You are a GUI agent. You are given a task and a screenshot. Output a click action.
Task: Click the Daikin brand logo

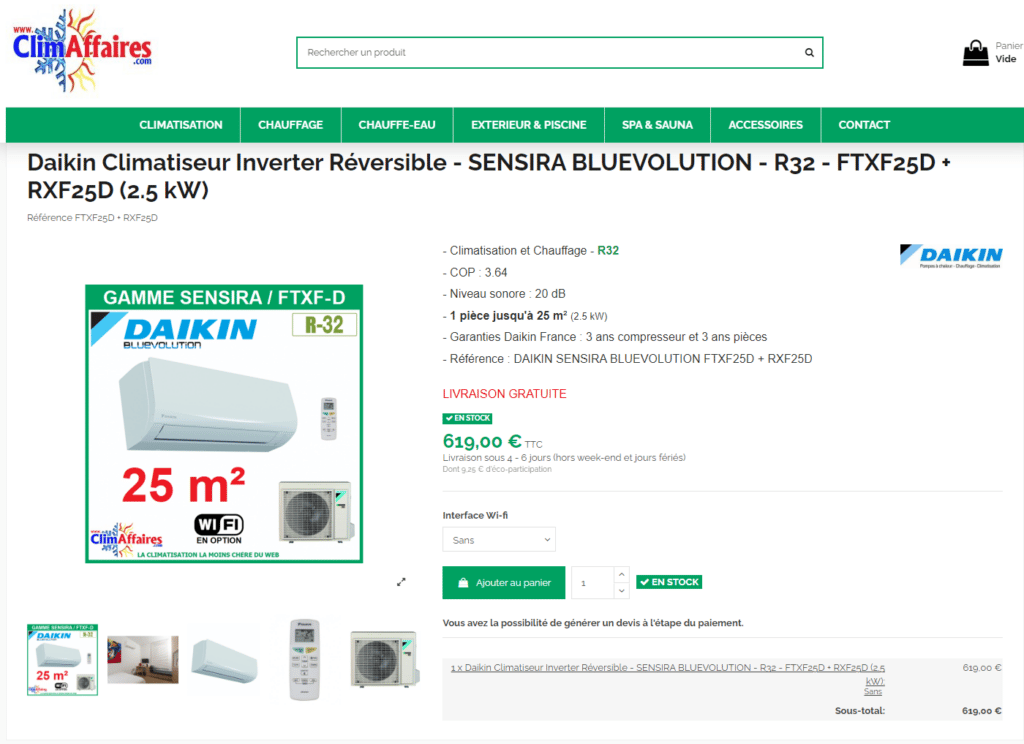click(951, 256)
